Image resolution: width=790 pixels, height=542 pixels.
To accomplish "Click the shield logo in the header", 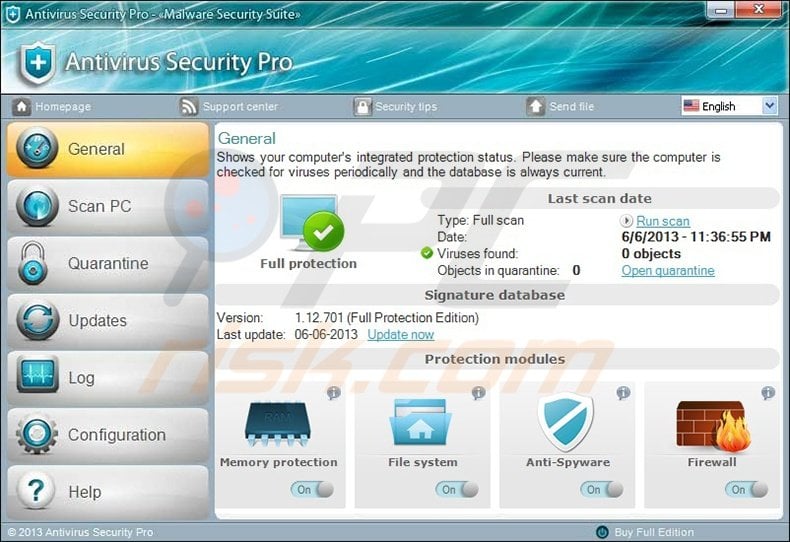I will pos(37,63).
